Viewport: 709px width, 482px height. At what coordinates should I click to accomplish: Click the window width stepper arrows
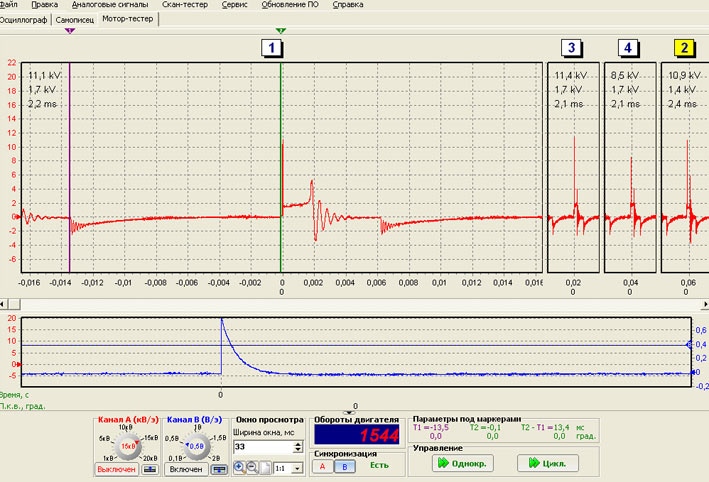pos(298,447)
